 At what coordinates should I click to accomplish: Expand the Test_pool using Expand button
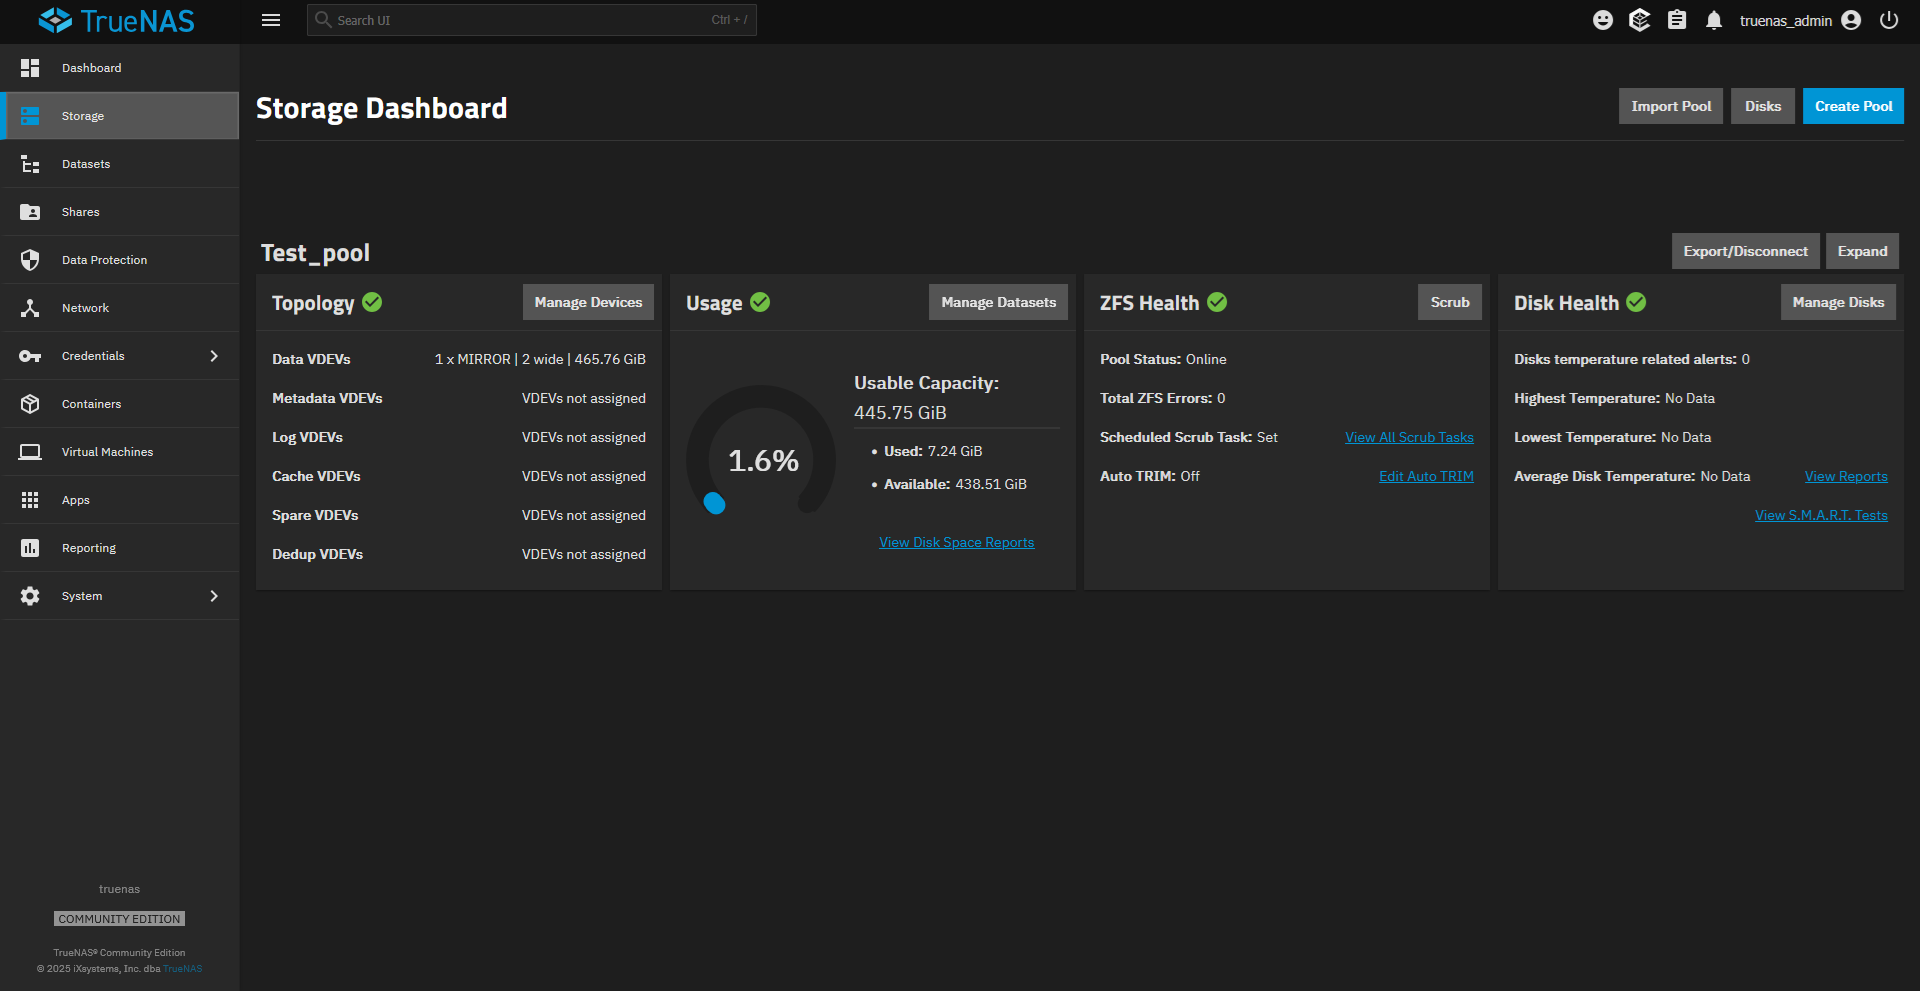pyautogui.click(x=1861, y=251)
